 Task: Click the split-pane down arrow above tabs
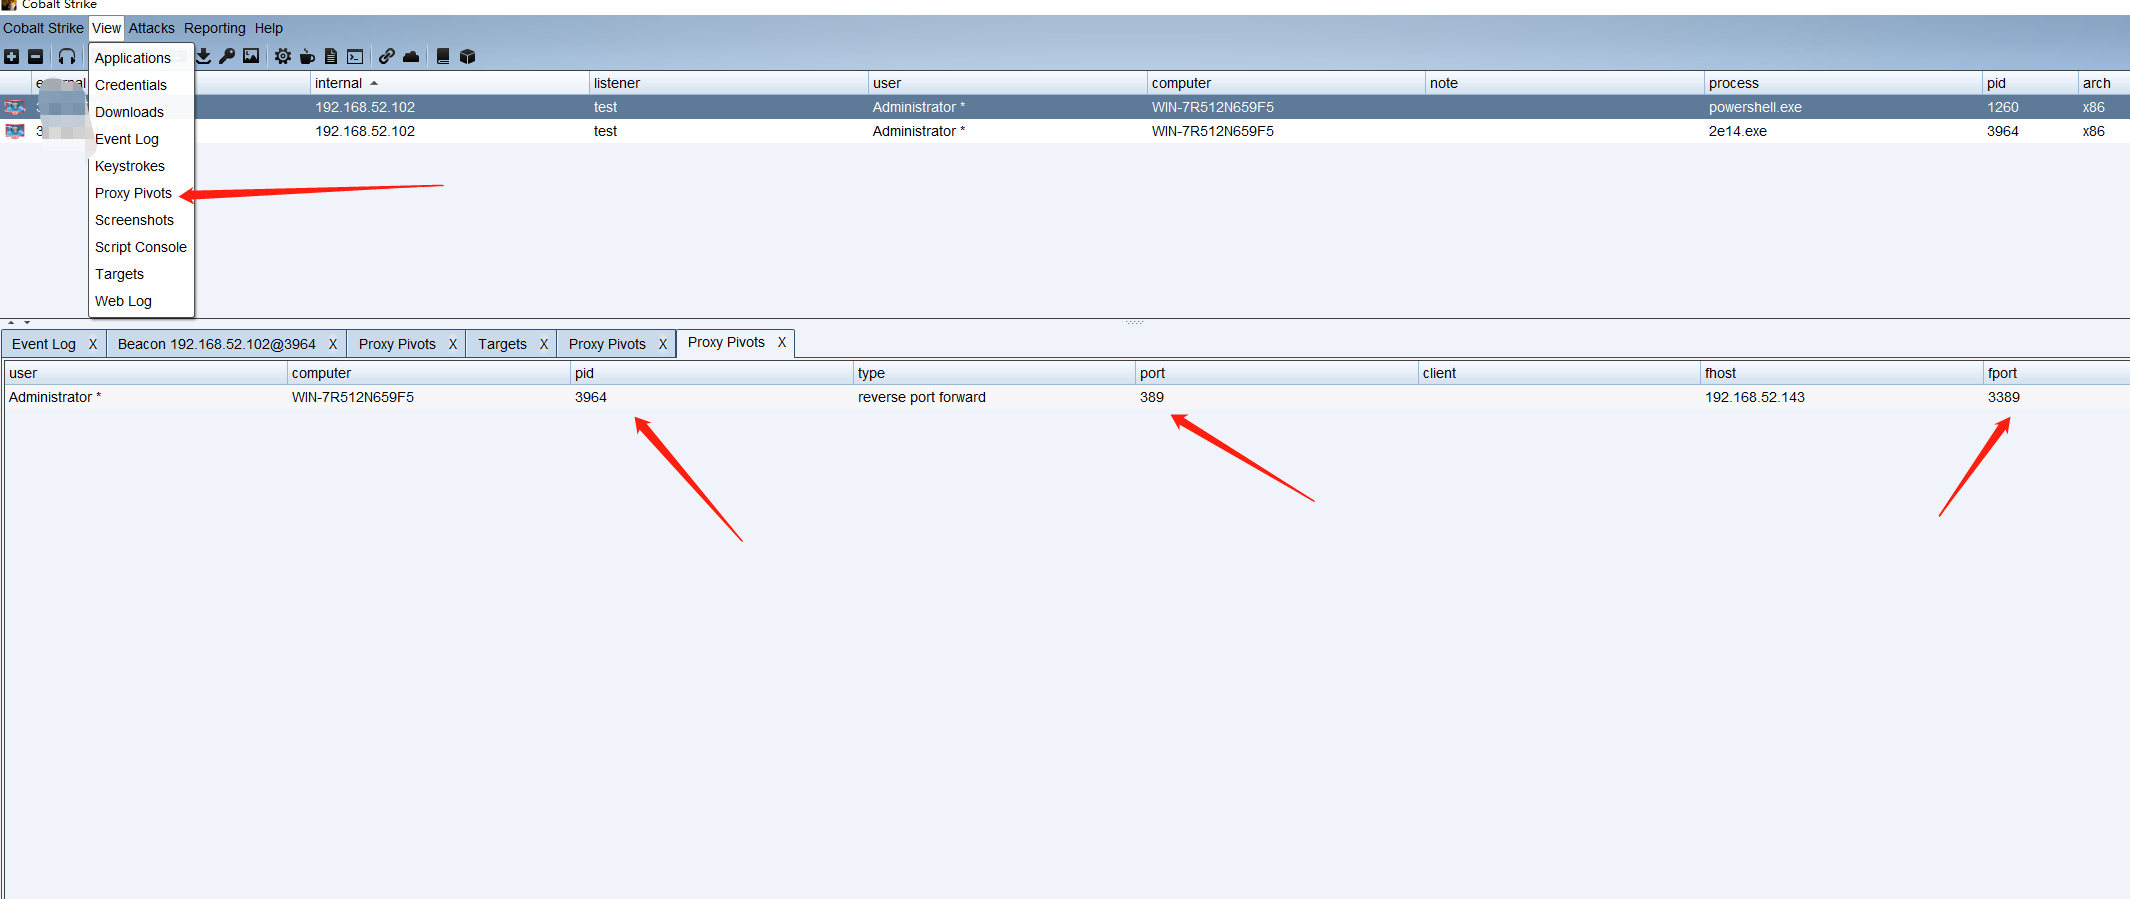tap(27, 323)
